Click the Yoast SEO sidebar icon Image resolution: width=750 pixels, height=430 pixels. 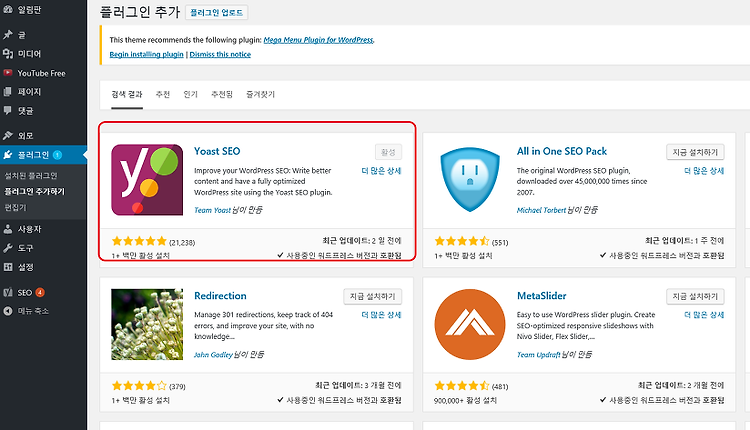8,292
